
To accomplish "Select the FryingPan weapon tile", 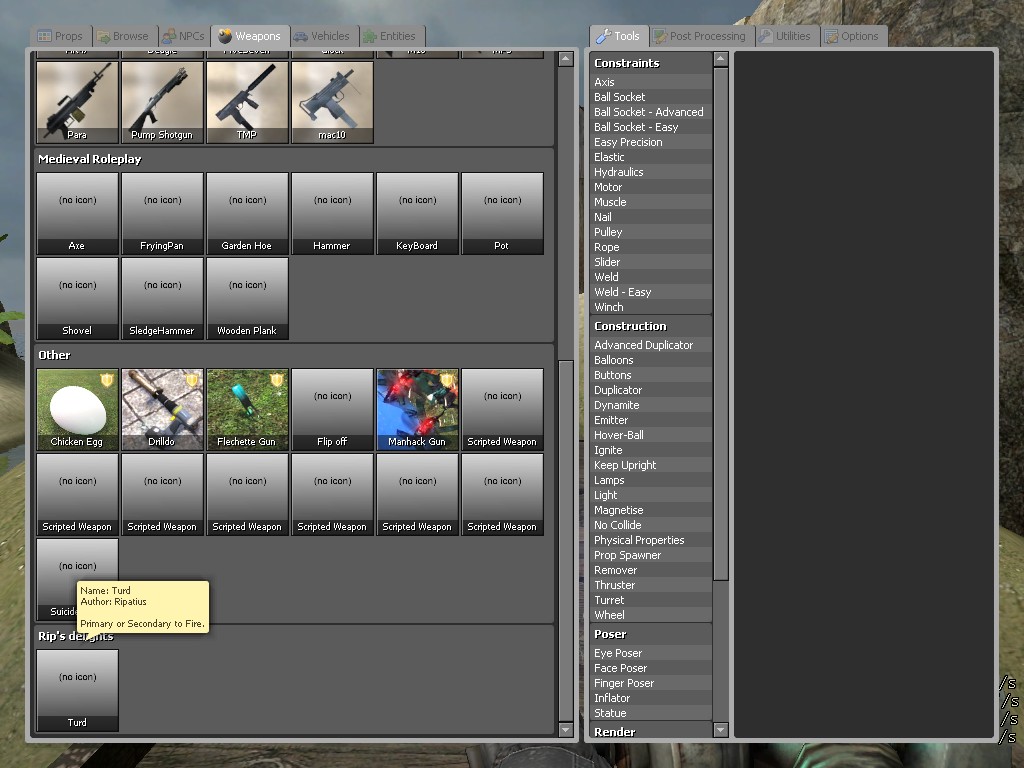I will pyautogui.click(x=162, y=213).
